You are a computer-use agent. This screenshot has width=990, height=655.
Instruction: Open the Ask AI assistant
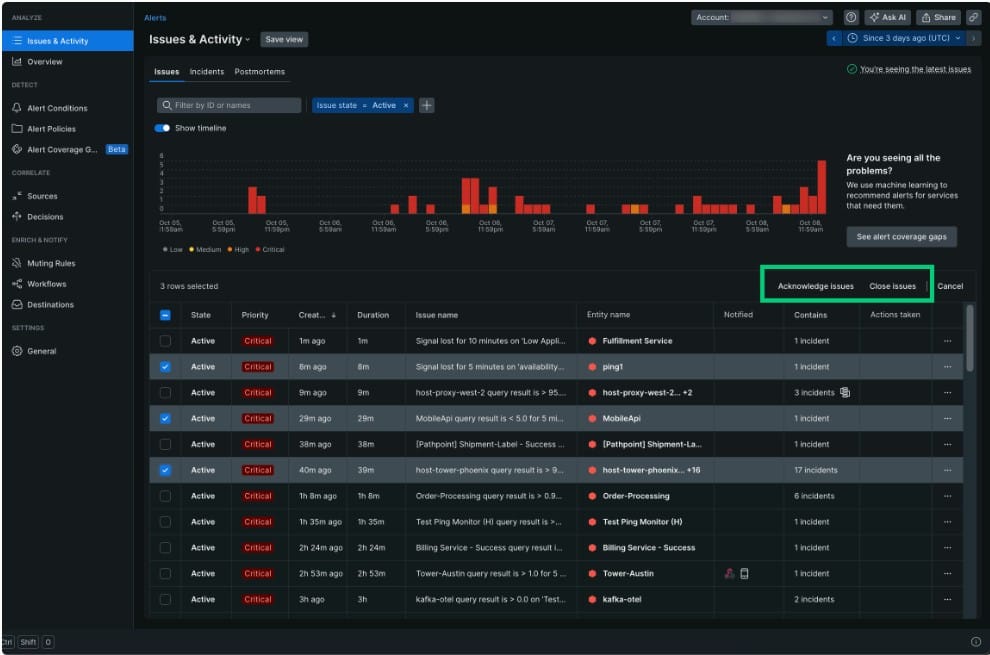pos(888,17)
